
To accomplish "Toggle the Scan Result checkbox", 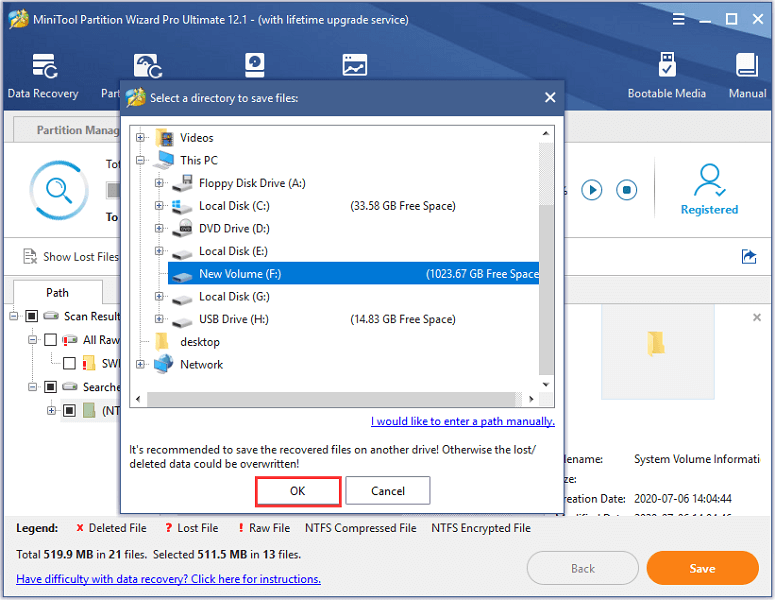I will click(x=32, y=316).
